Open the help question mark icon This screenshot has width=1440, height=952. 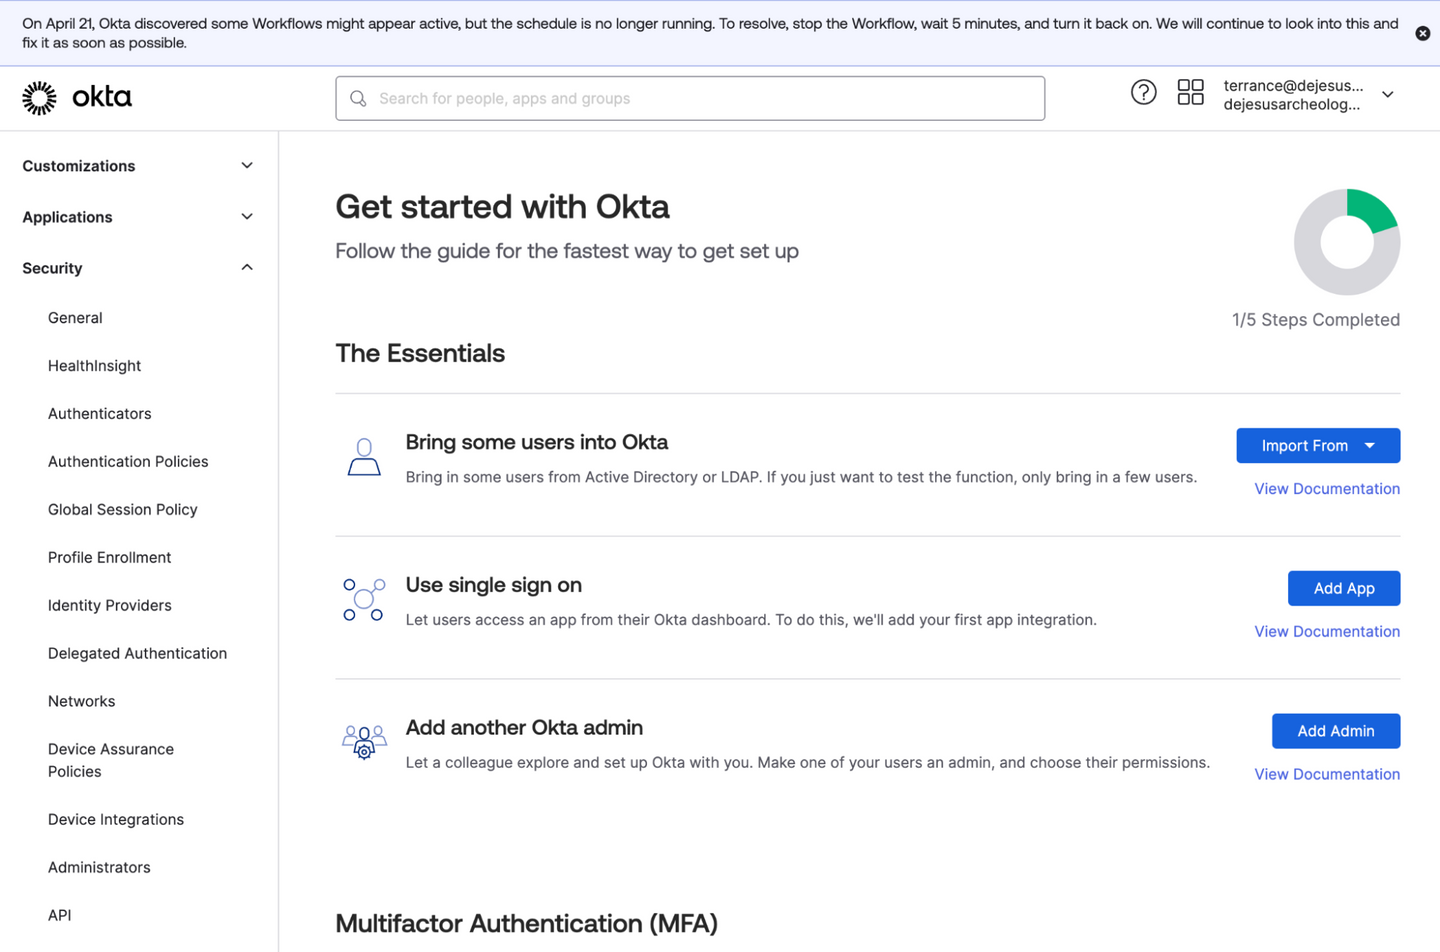pos(1143,93)
